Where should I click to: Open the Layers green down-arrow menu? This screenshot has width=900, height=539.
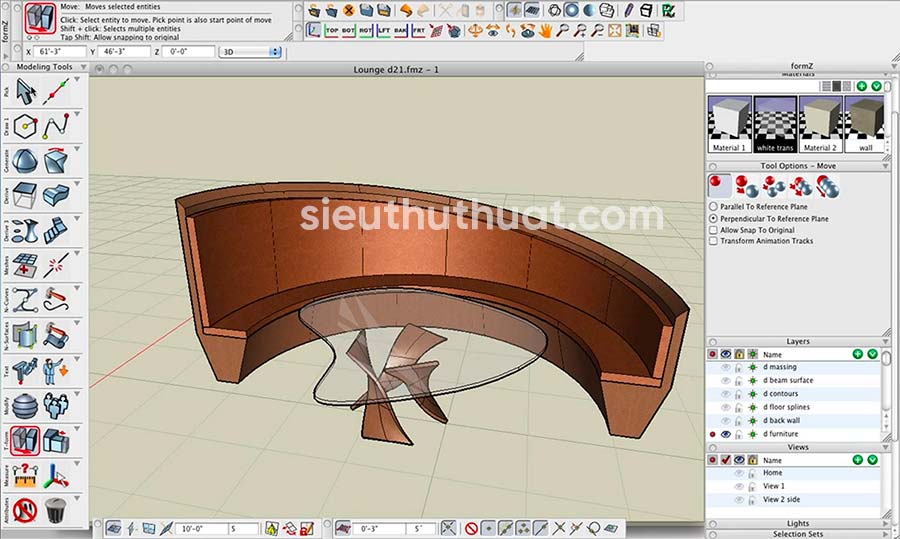coord(872,354)
